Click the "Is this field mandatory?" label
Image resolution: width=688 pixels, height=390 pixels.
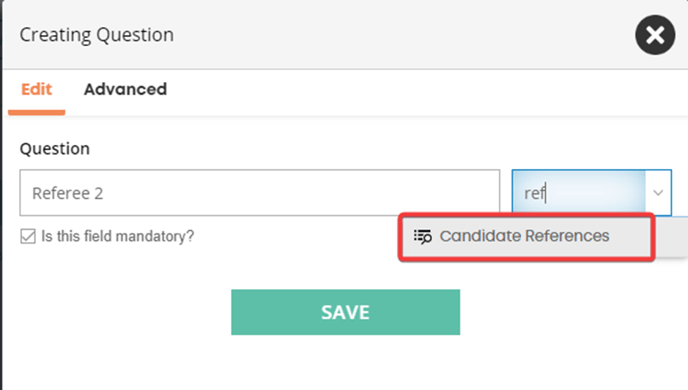coord(118,236)
